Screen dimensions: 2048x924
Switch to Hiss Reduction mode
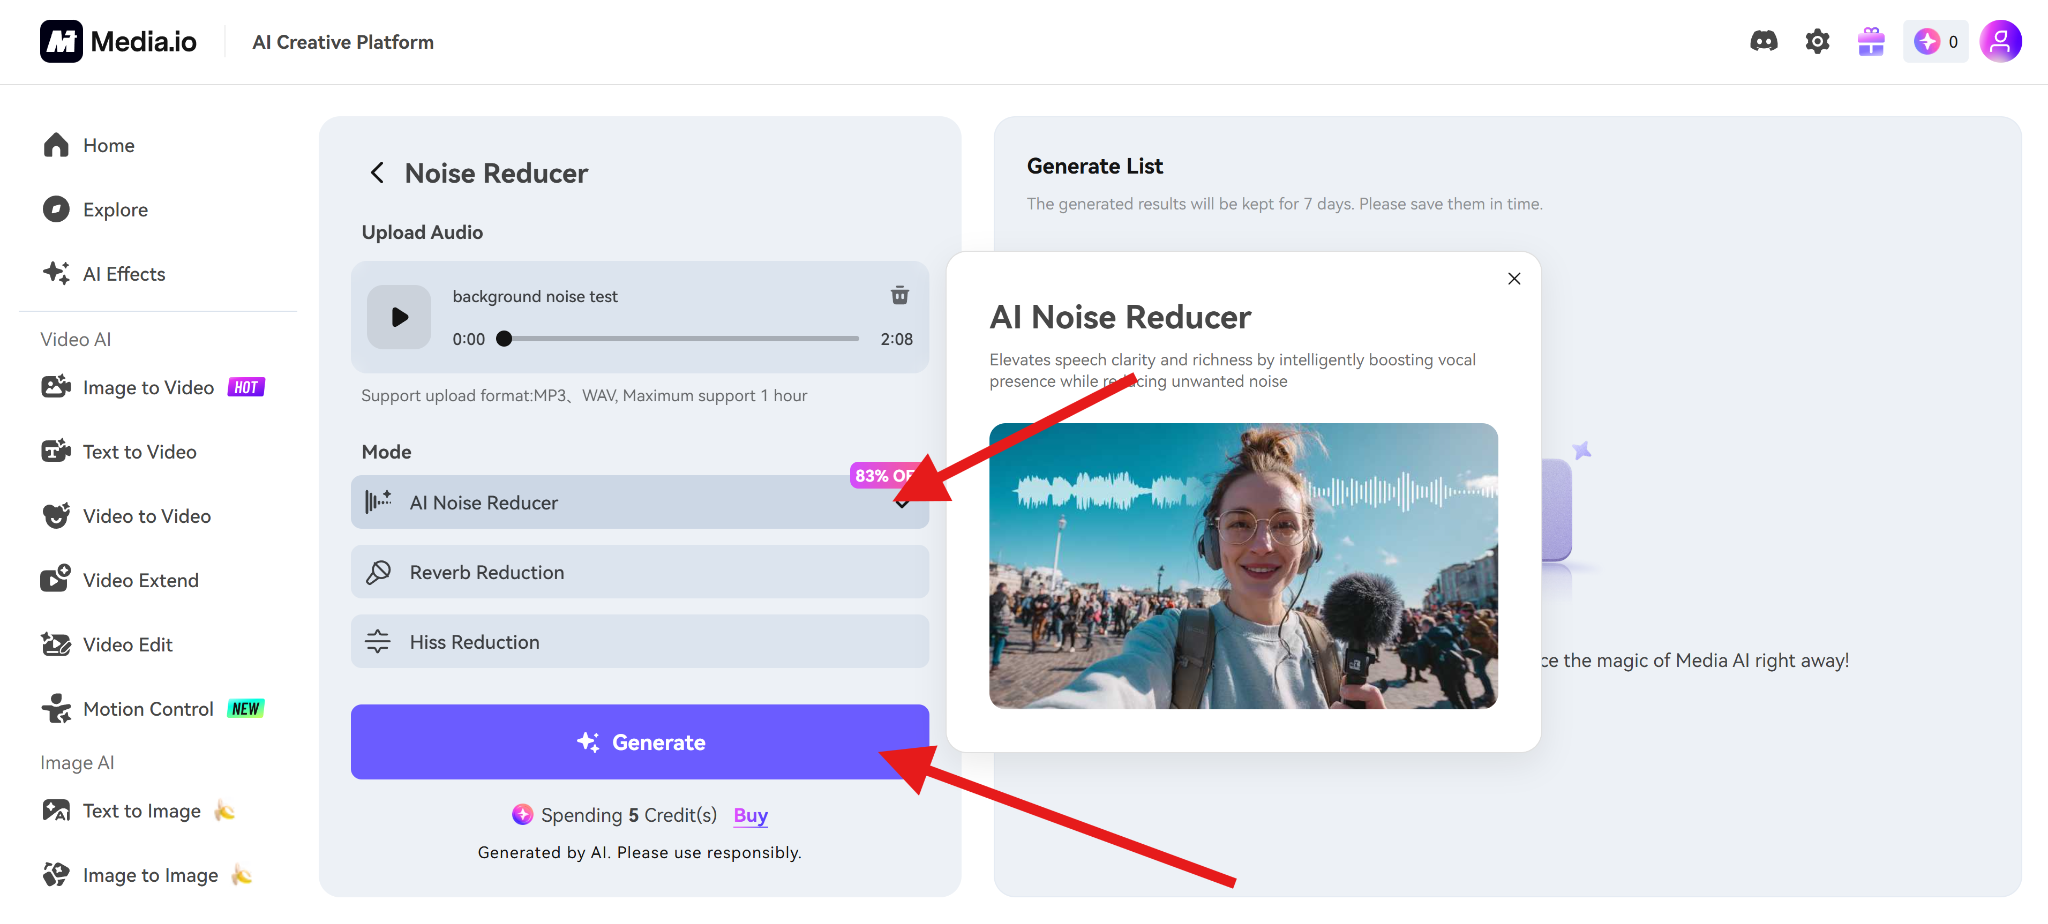[639, 641]
